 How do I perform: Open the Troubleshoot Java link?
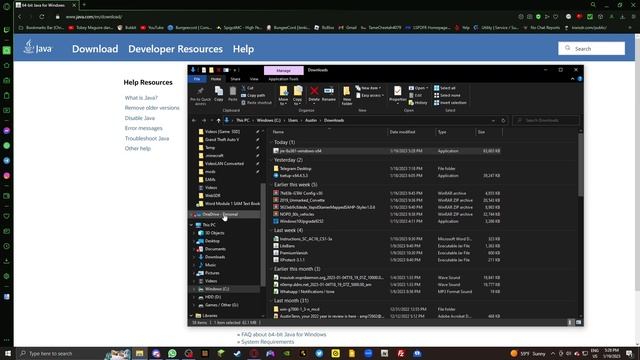(x=147, y=138)
